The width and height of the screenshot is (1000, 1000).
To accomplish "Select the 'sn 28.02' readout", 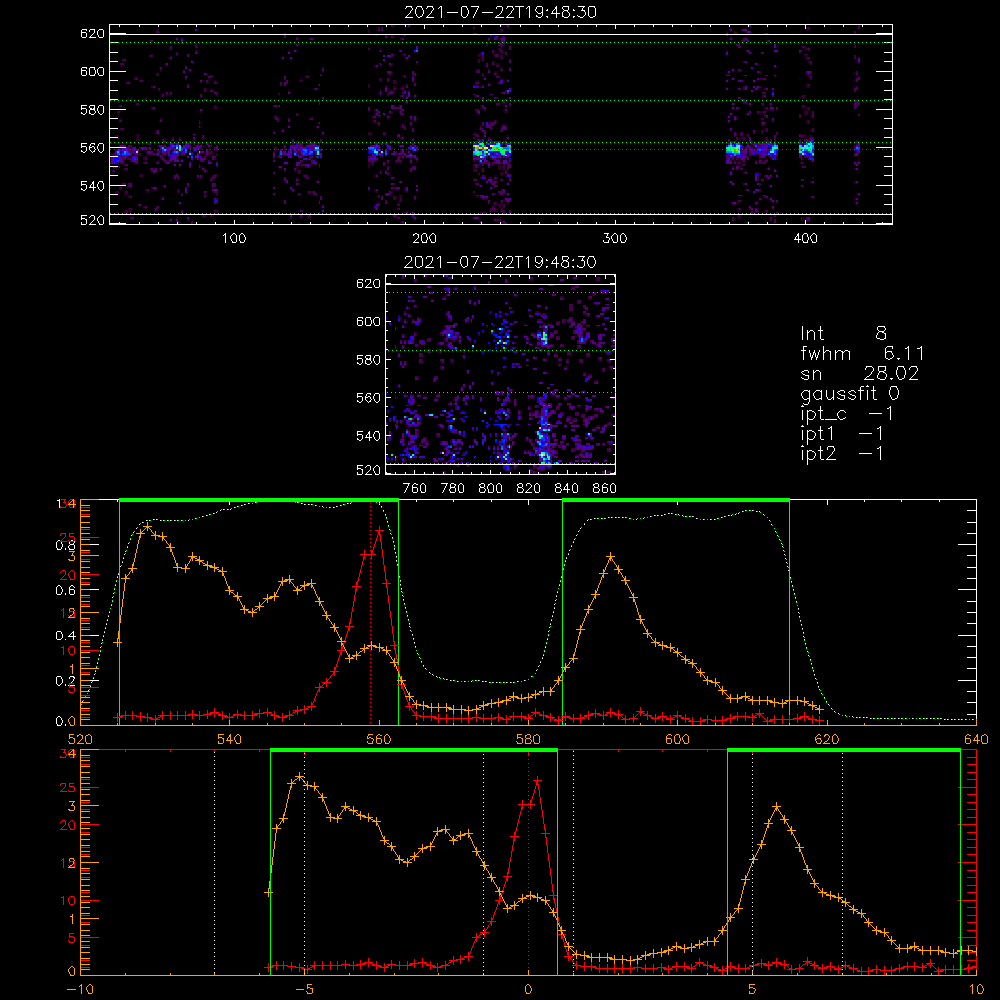I will (x=859, y=373).
